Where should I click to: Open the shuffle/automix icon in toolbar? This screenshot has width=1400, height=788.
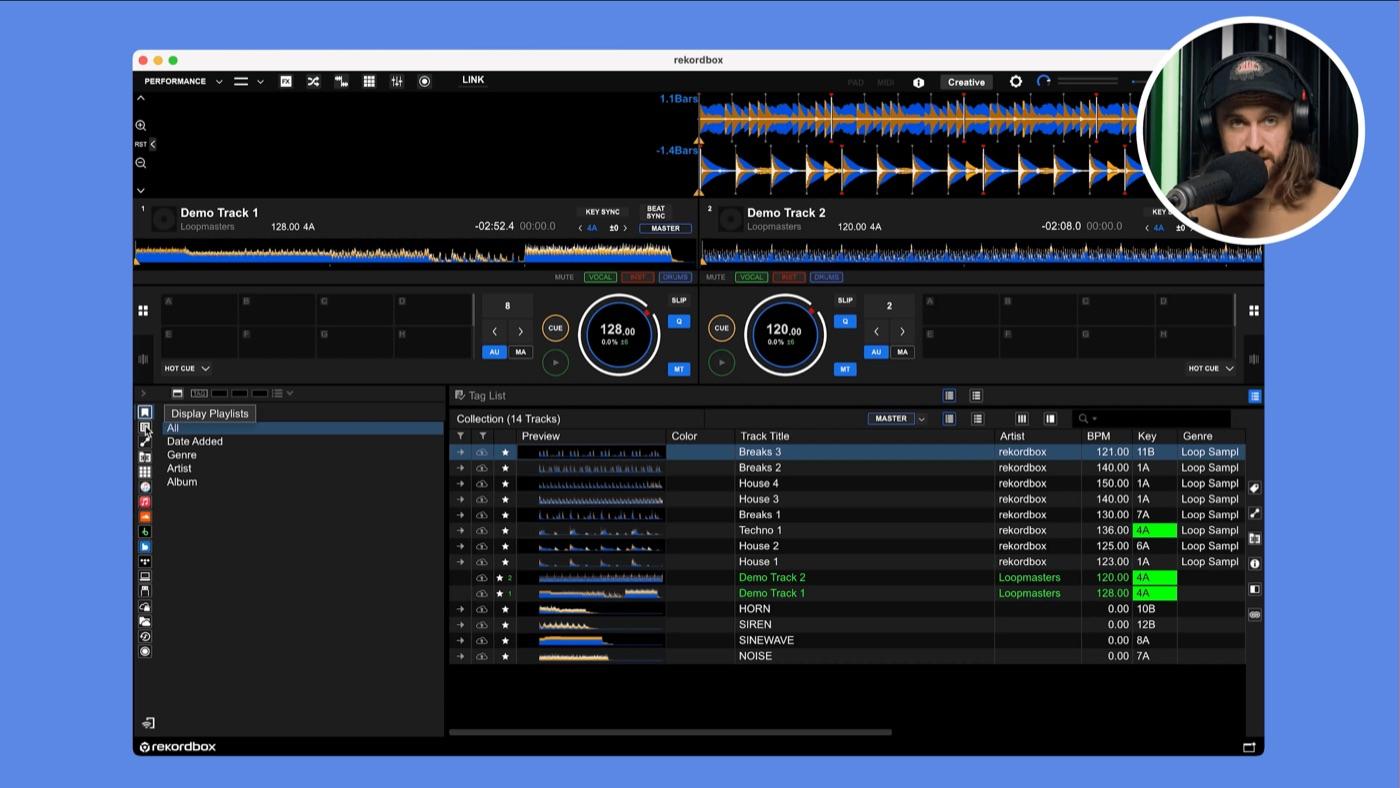[313, 81]
